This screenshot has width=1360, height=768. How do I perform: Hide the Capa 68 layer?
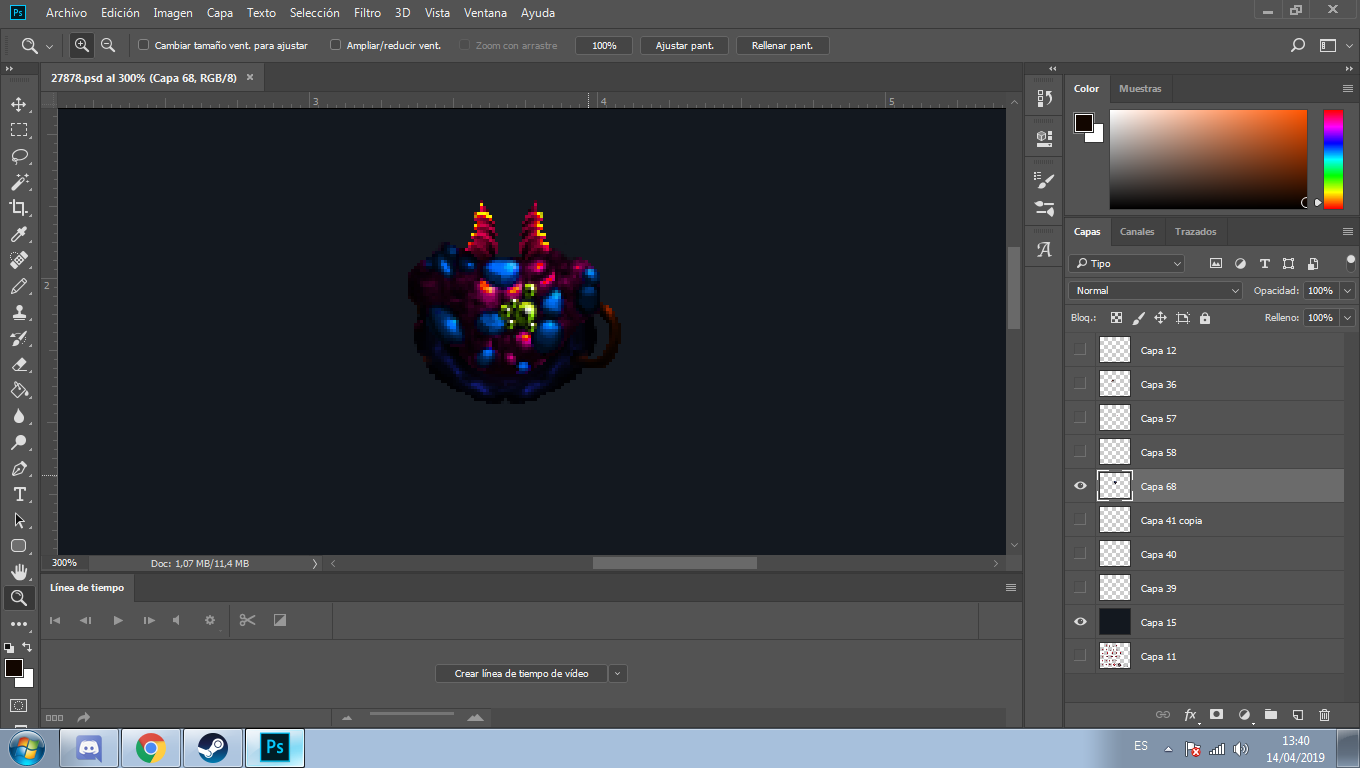click(x=1080, y=486)
